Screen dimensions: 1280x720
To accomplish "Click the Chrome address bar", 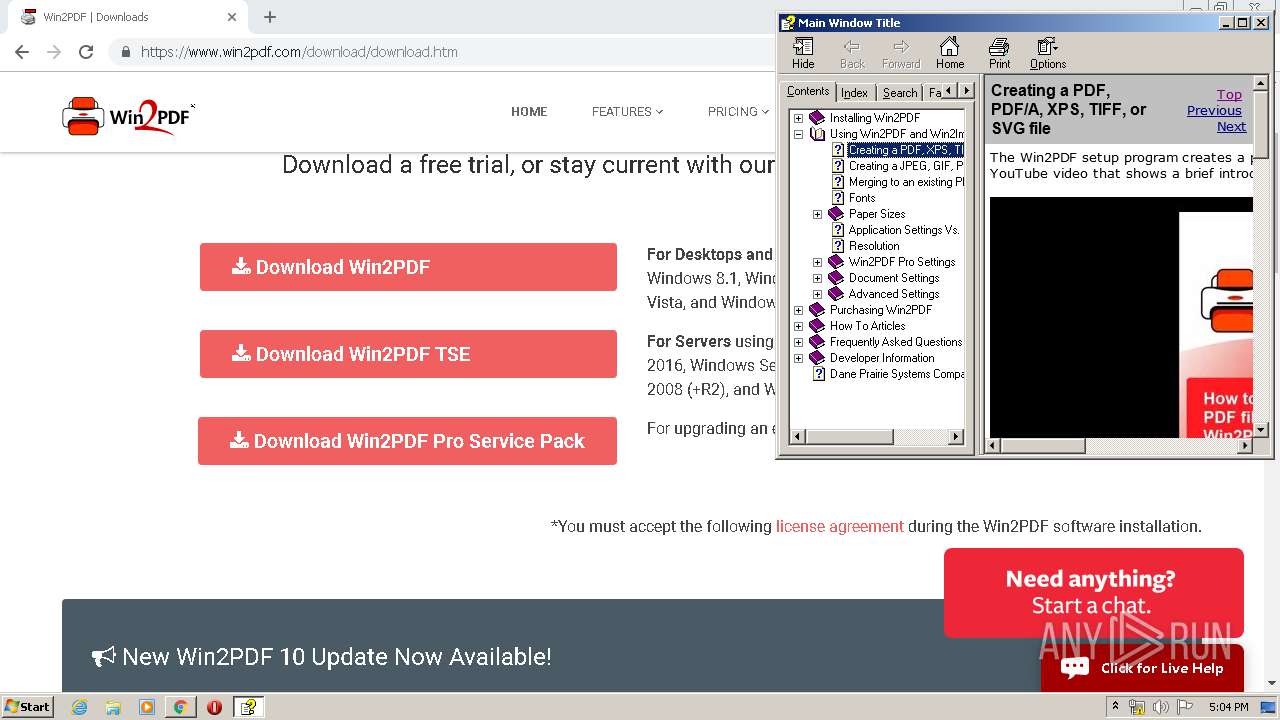I will pyautogui.click(x=440, y=52).
